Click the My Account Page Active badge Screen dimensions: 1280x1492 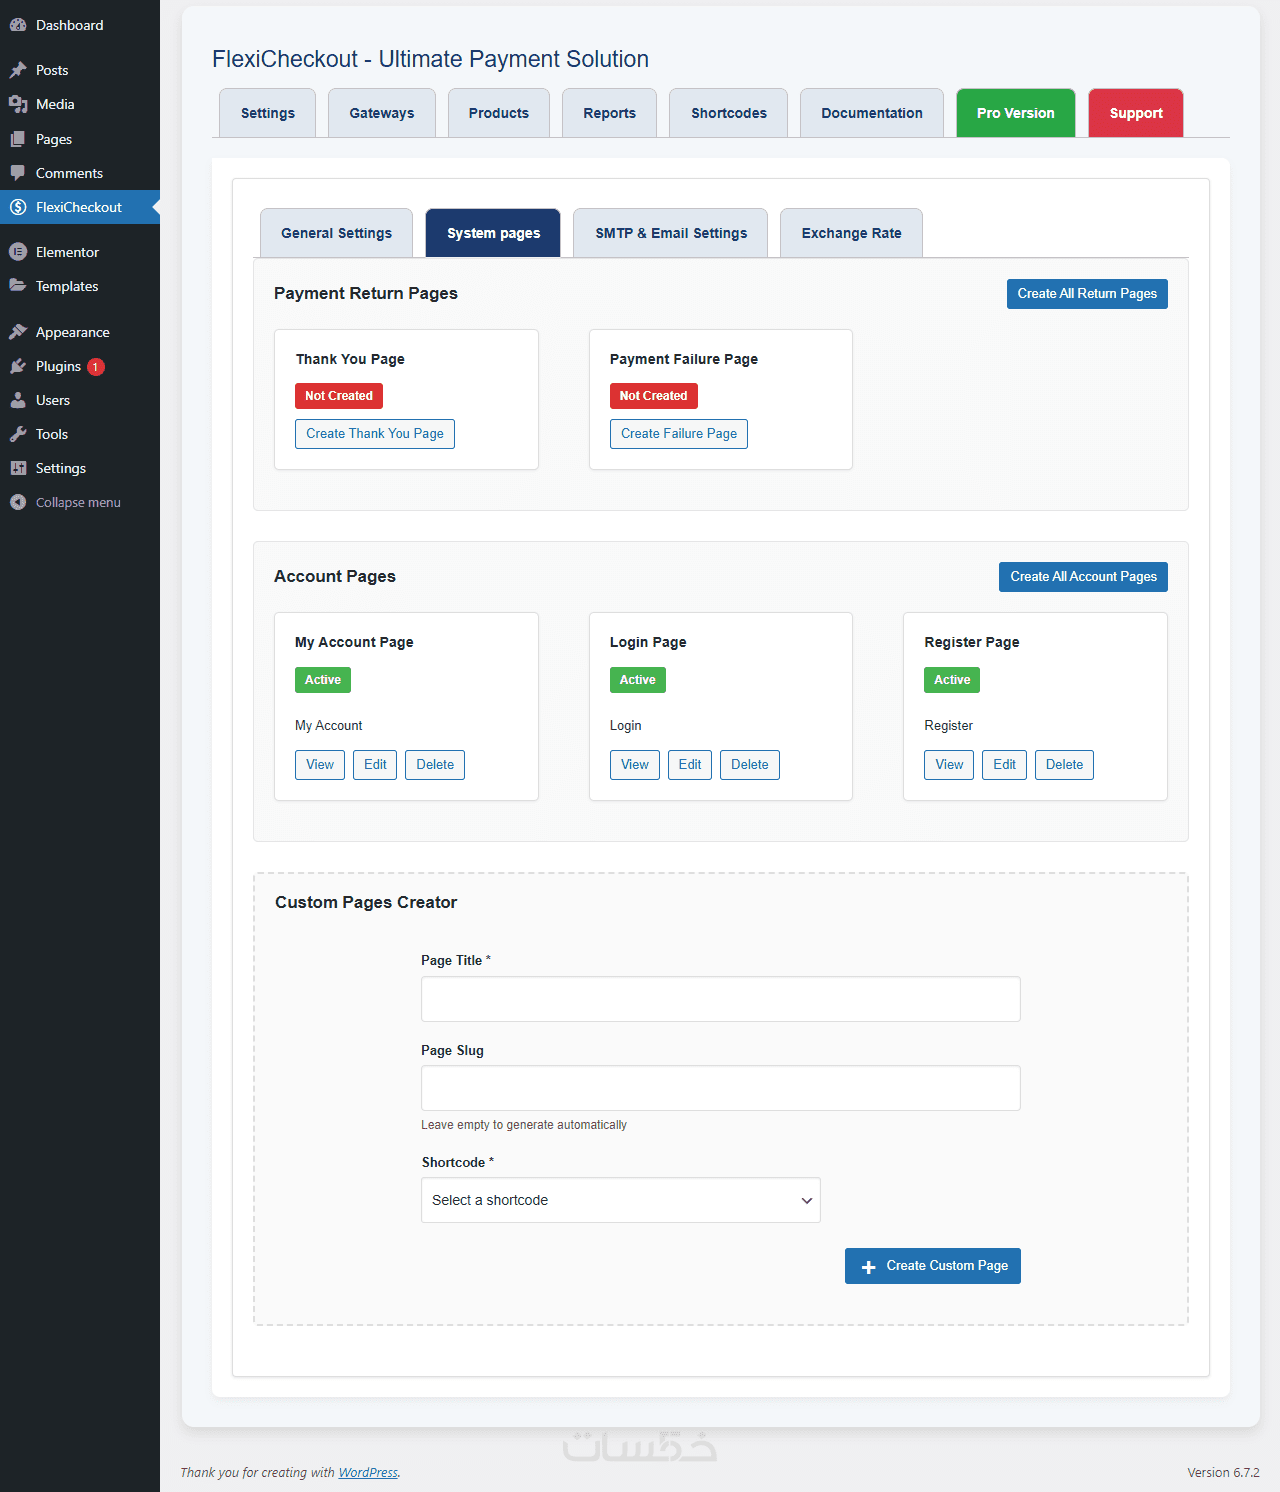[x=323, y=680]
